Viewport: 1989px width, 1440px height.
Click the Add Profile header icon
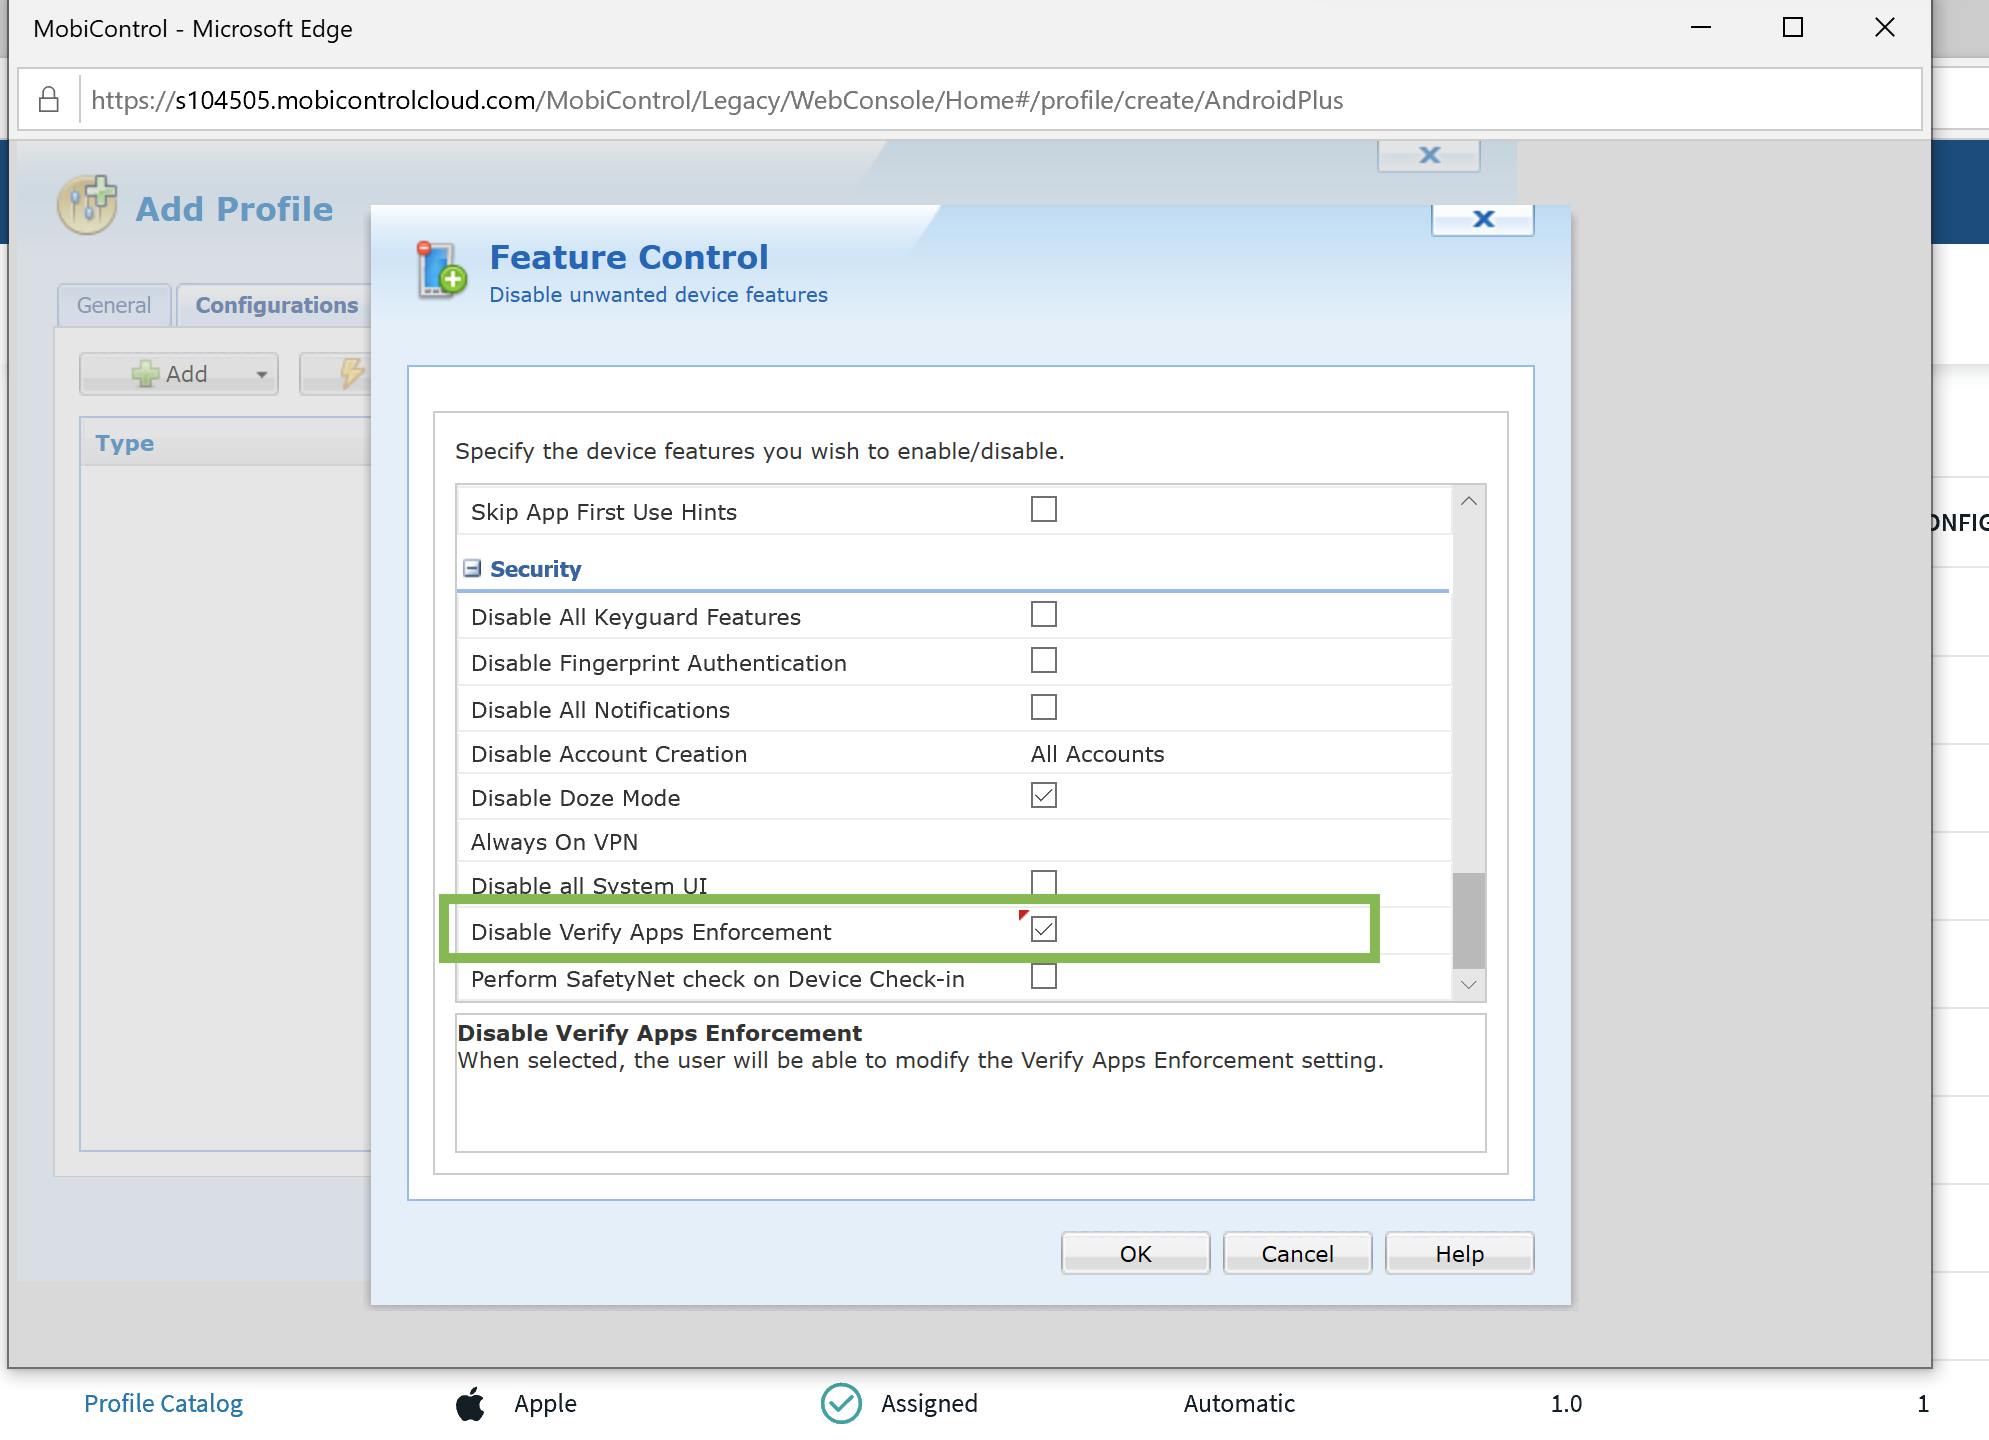[87, 205]
